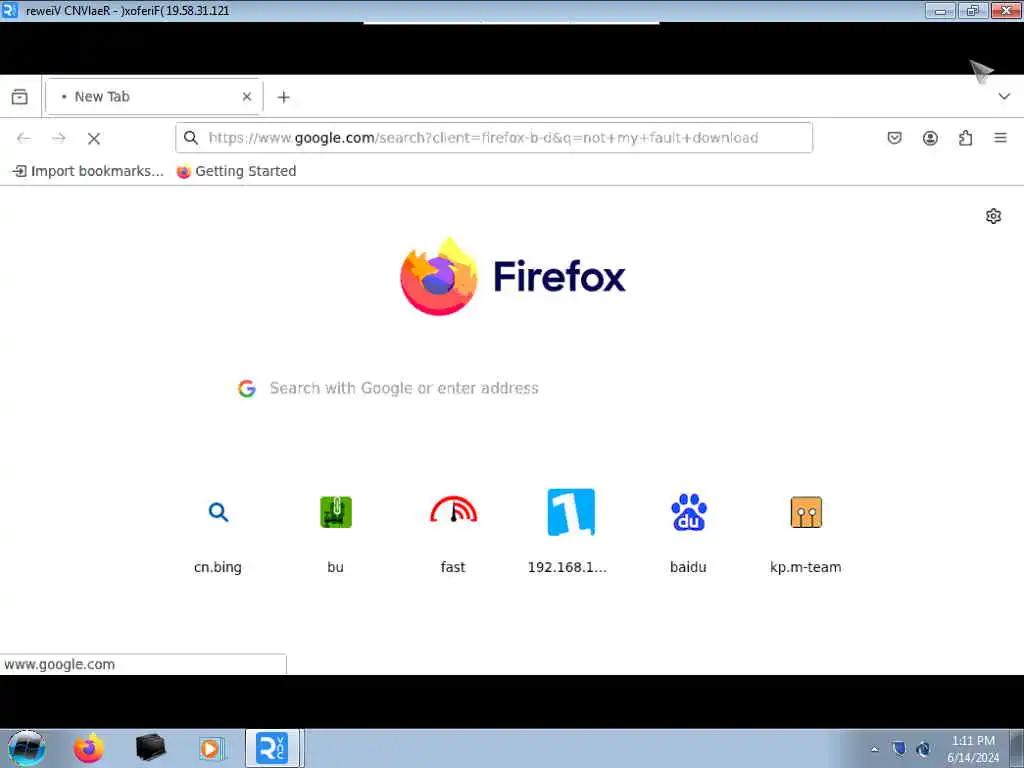Show hidden system tray icons
This screenshot has height=768, width=1024.
click(x=874, y=749)
